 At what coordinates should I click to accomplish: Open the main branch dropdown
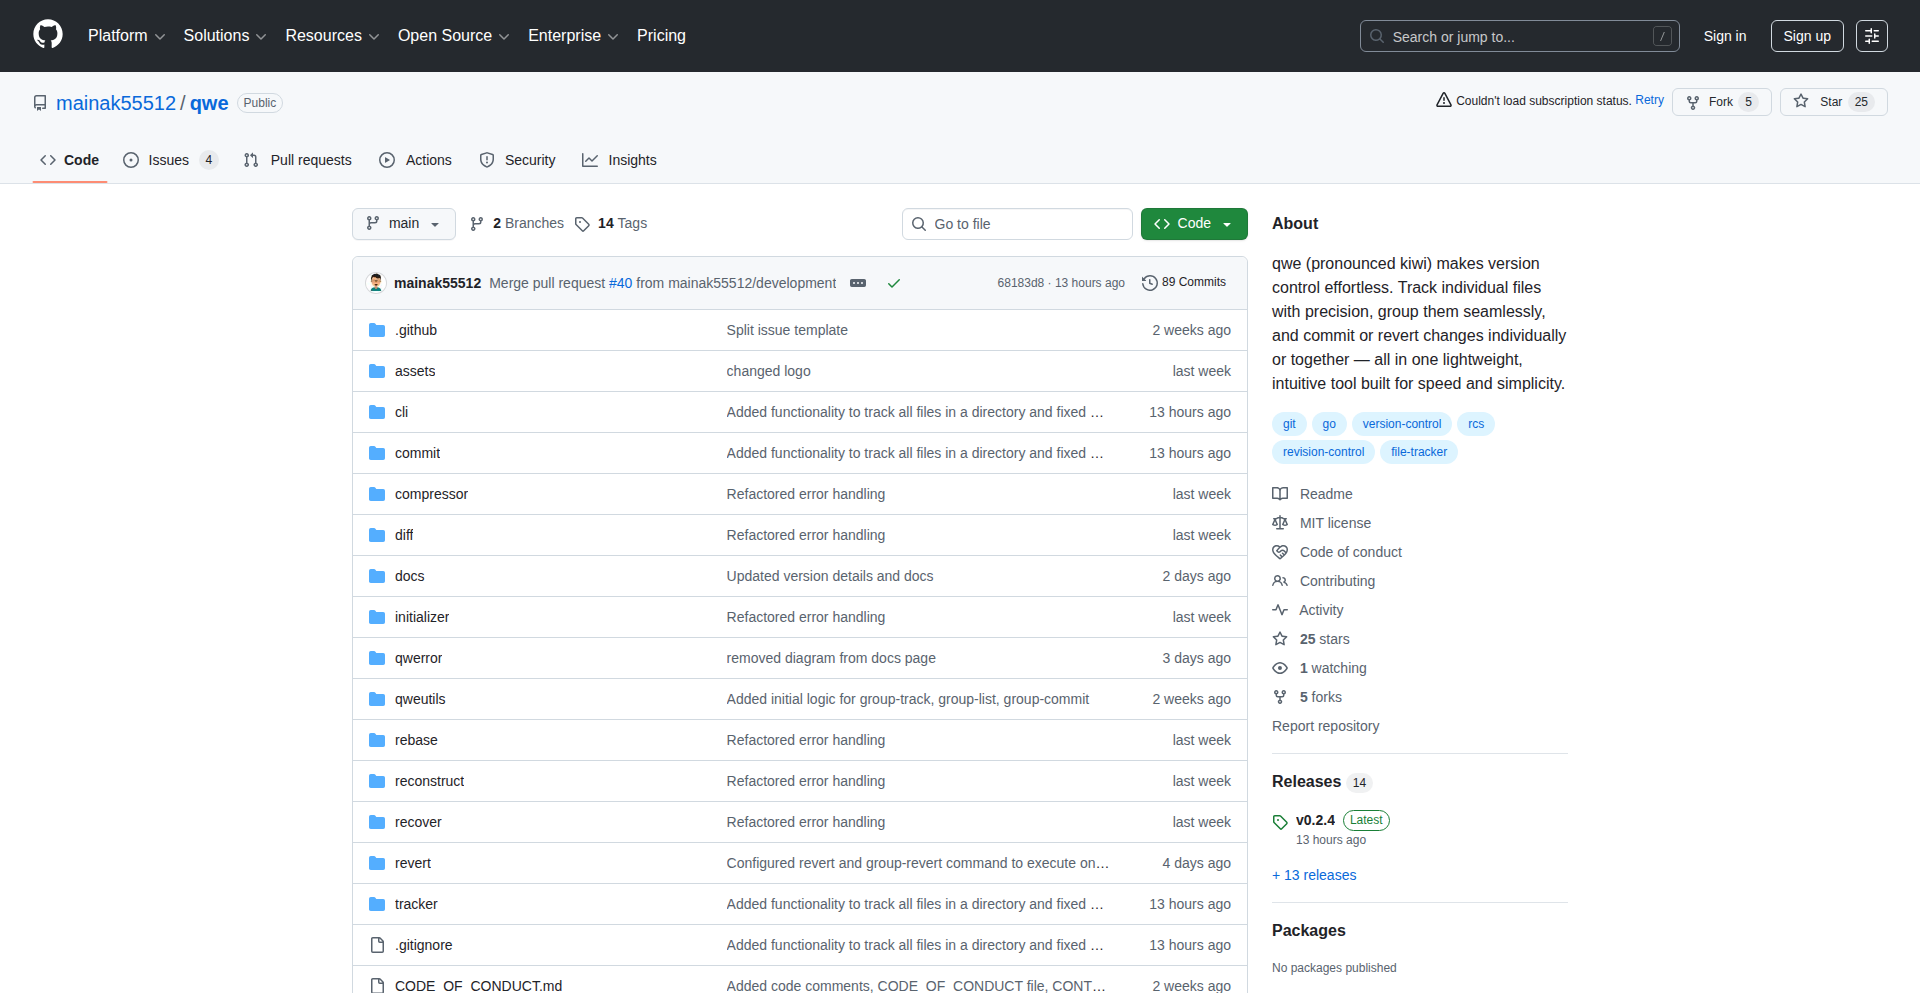[403, 223]
